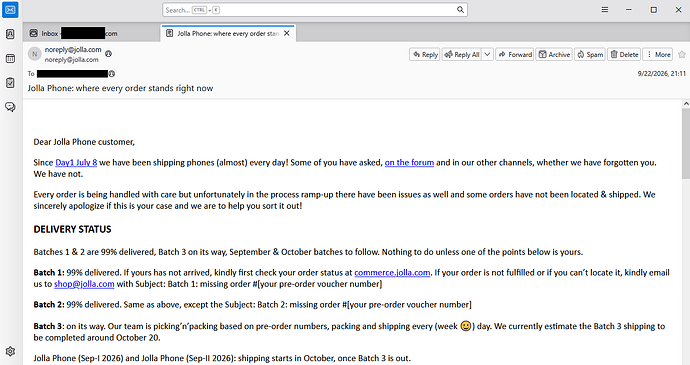Click noreply@jolla.com sender name
Screen dimensions: 690x365
click(73, 50)
